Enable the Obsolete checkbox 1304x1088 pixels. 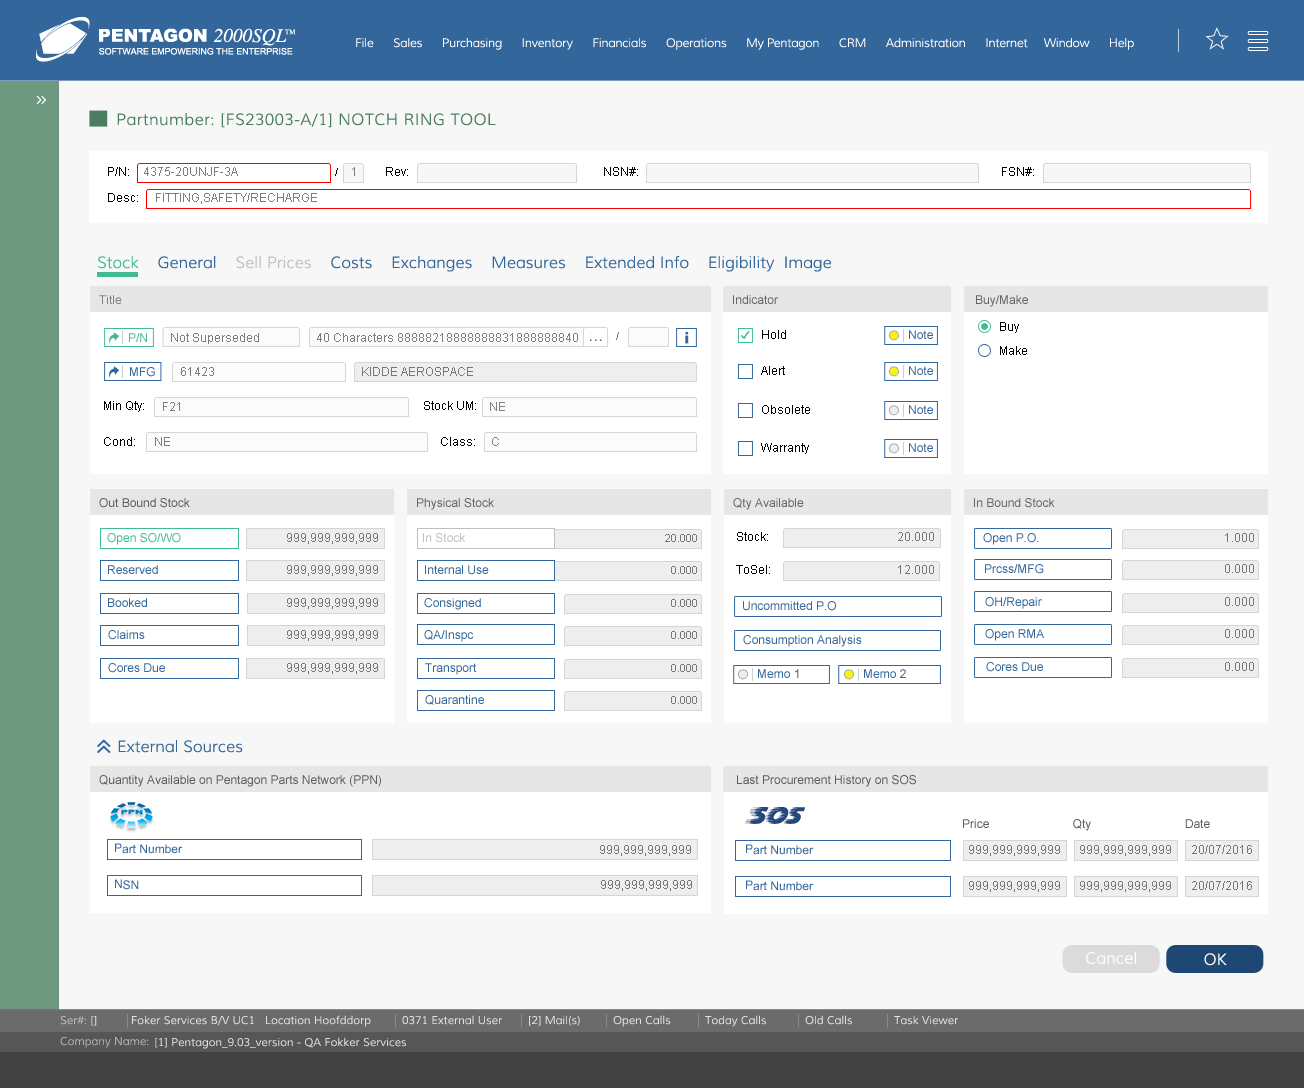pyautogui.click(x=745, y=410)
